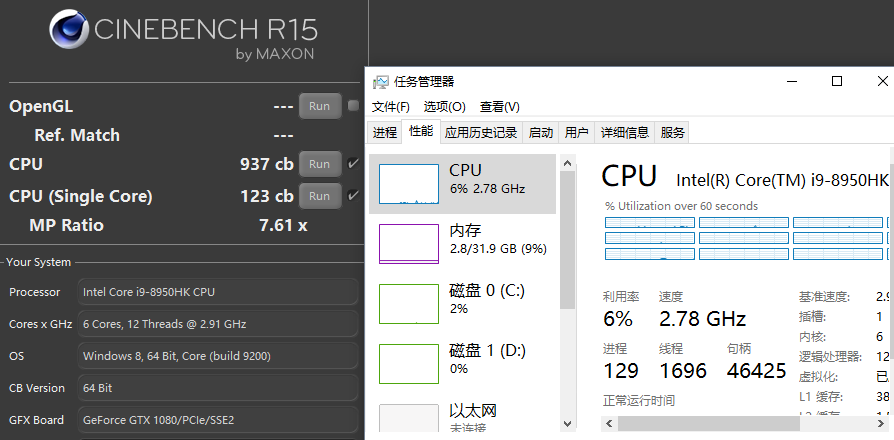This screenshot has height=440, width=894.
Task: Toggle the CPU test checkbox
Action: click(x=353, y=164)
